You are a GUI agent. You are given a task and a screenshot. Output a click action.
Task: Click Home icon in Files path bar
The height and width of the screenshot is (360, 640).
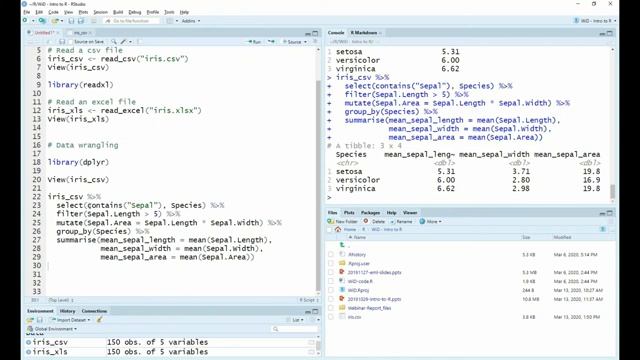(338, 229)
